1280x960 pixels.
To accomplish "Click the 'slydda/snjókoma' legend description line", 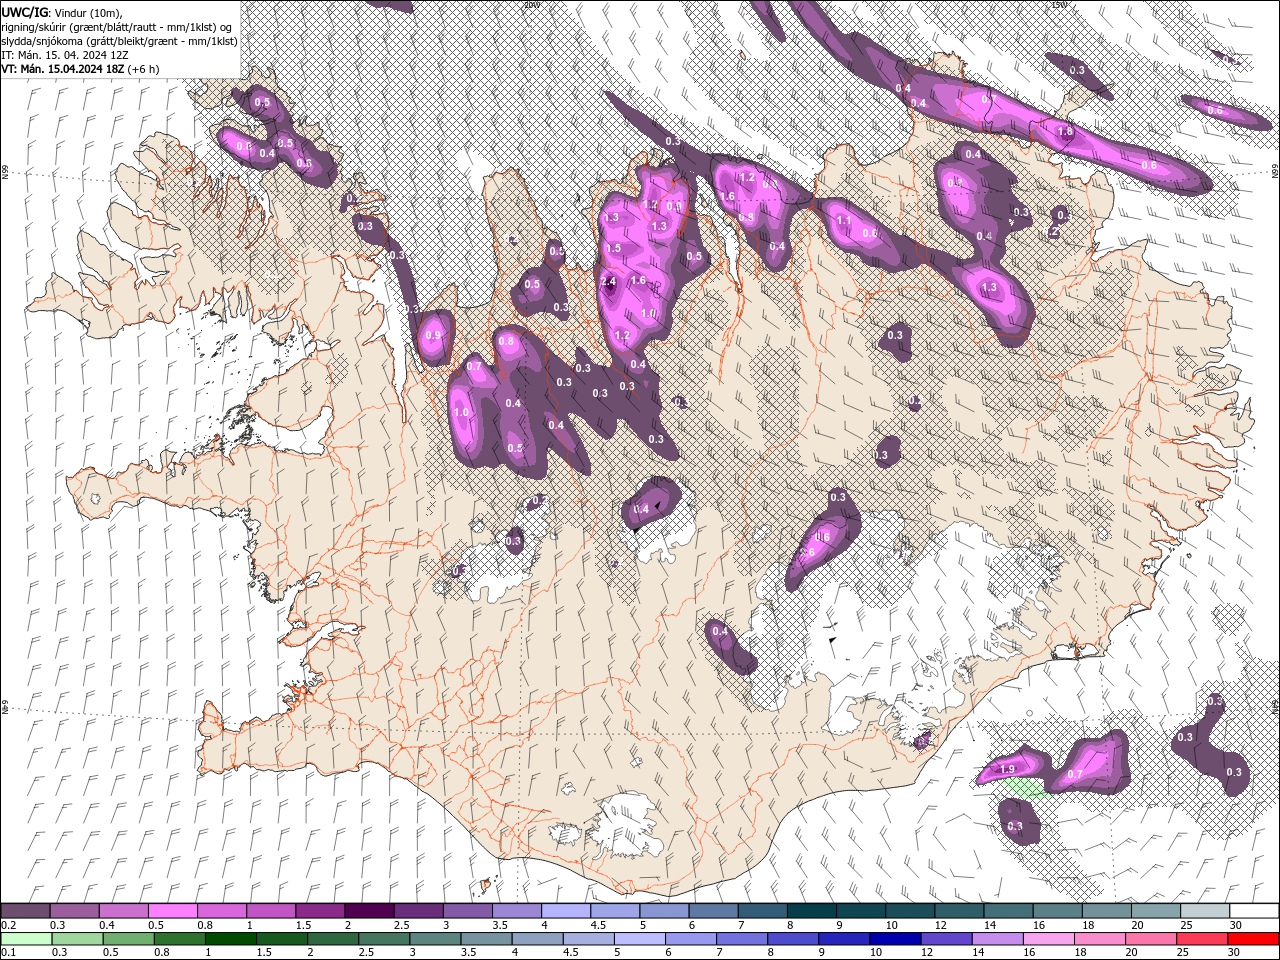I will (119, 41).
